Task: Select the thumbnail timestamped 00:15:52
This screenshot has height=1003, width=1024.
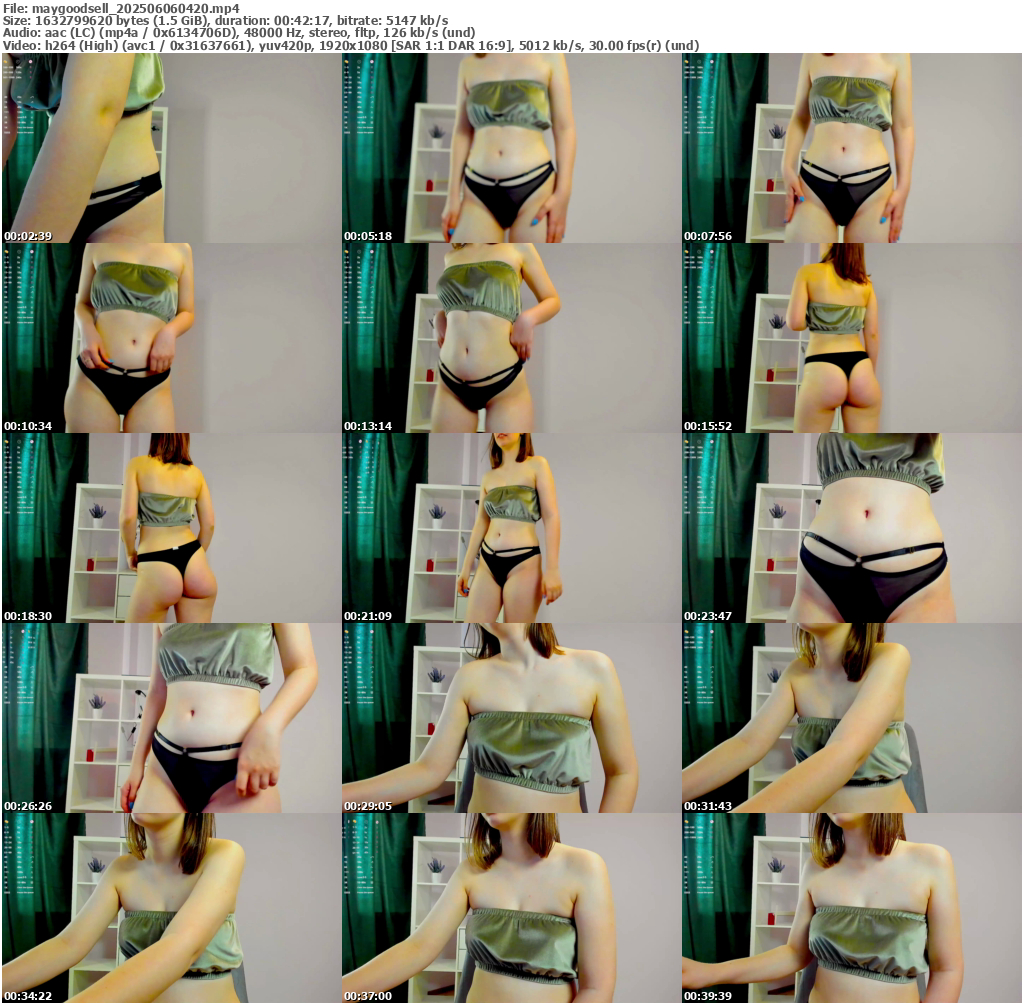Action: tap(852, 338)
